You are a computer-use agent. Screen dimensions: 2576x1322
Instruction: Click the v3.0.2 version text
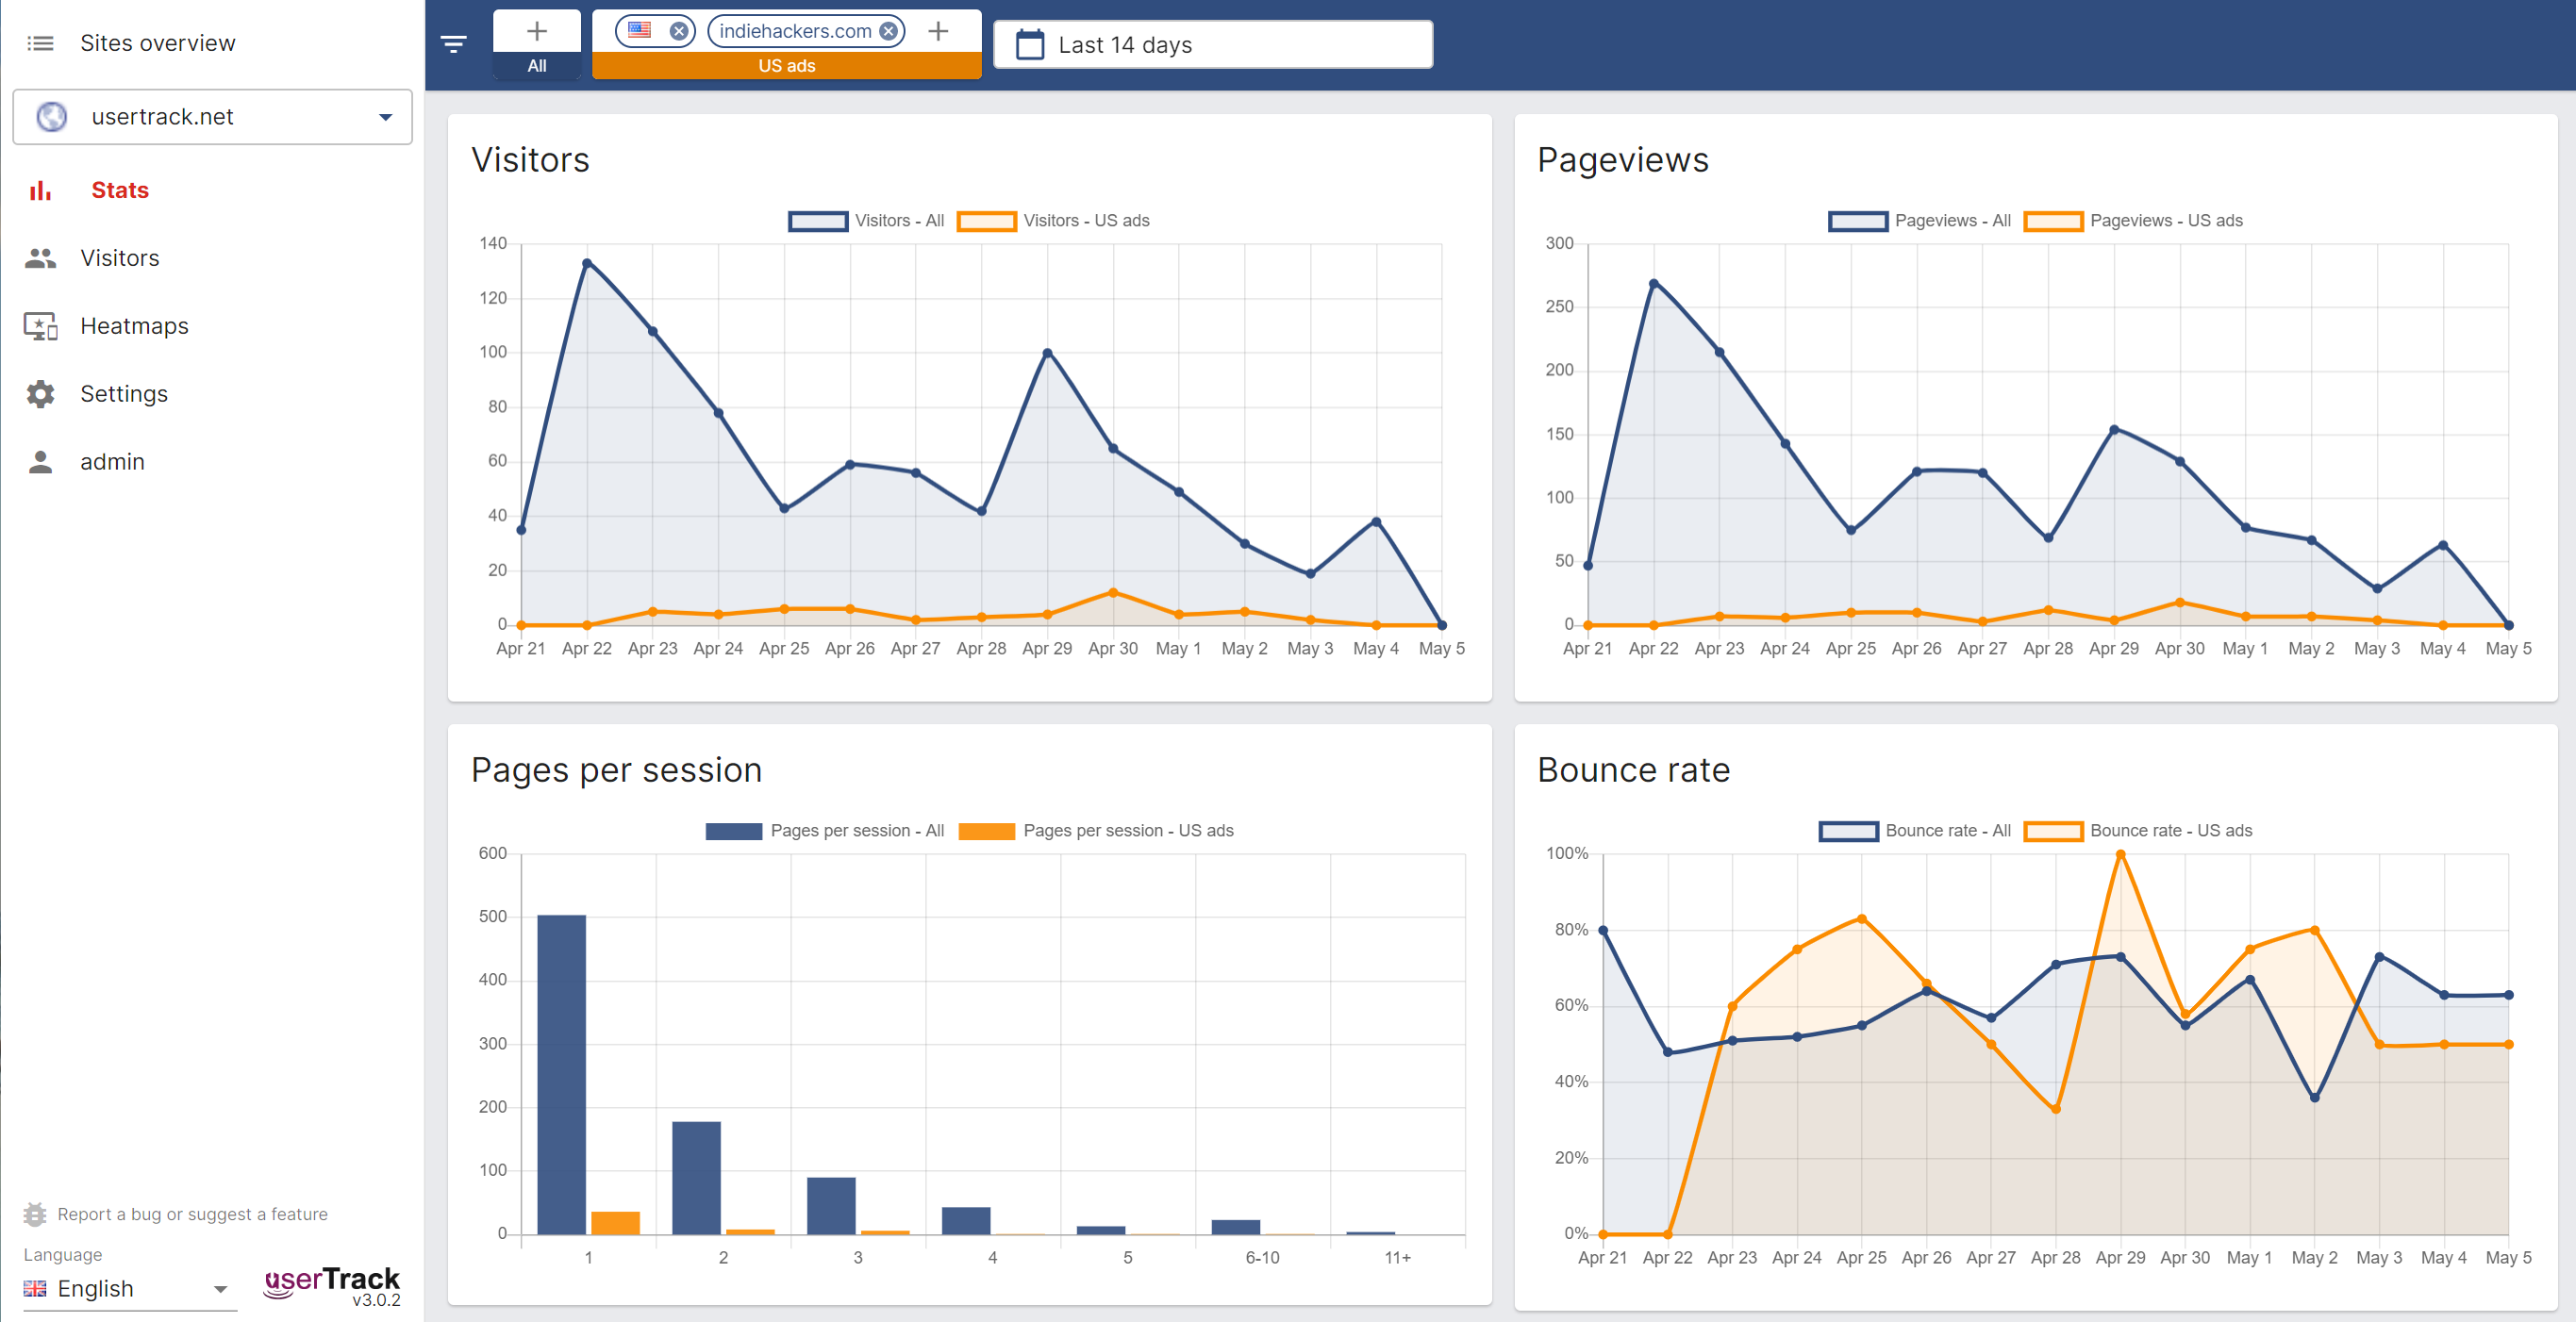(376, 1300)
